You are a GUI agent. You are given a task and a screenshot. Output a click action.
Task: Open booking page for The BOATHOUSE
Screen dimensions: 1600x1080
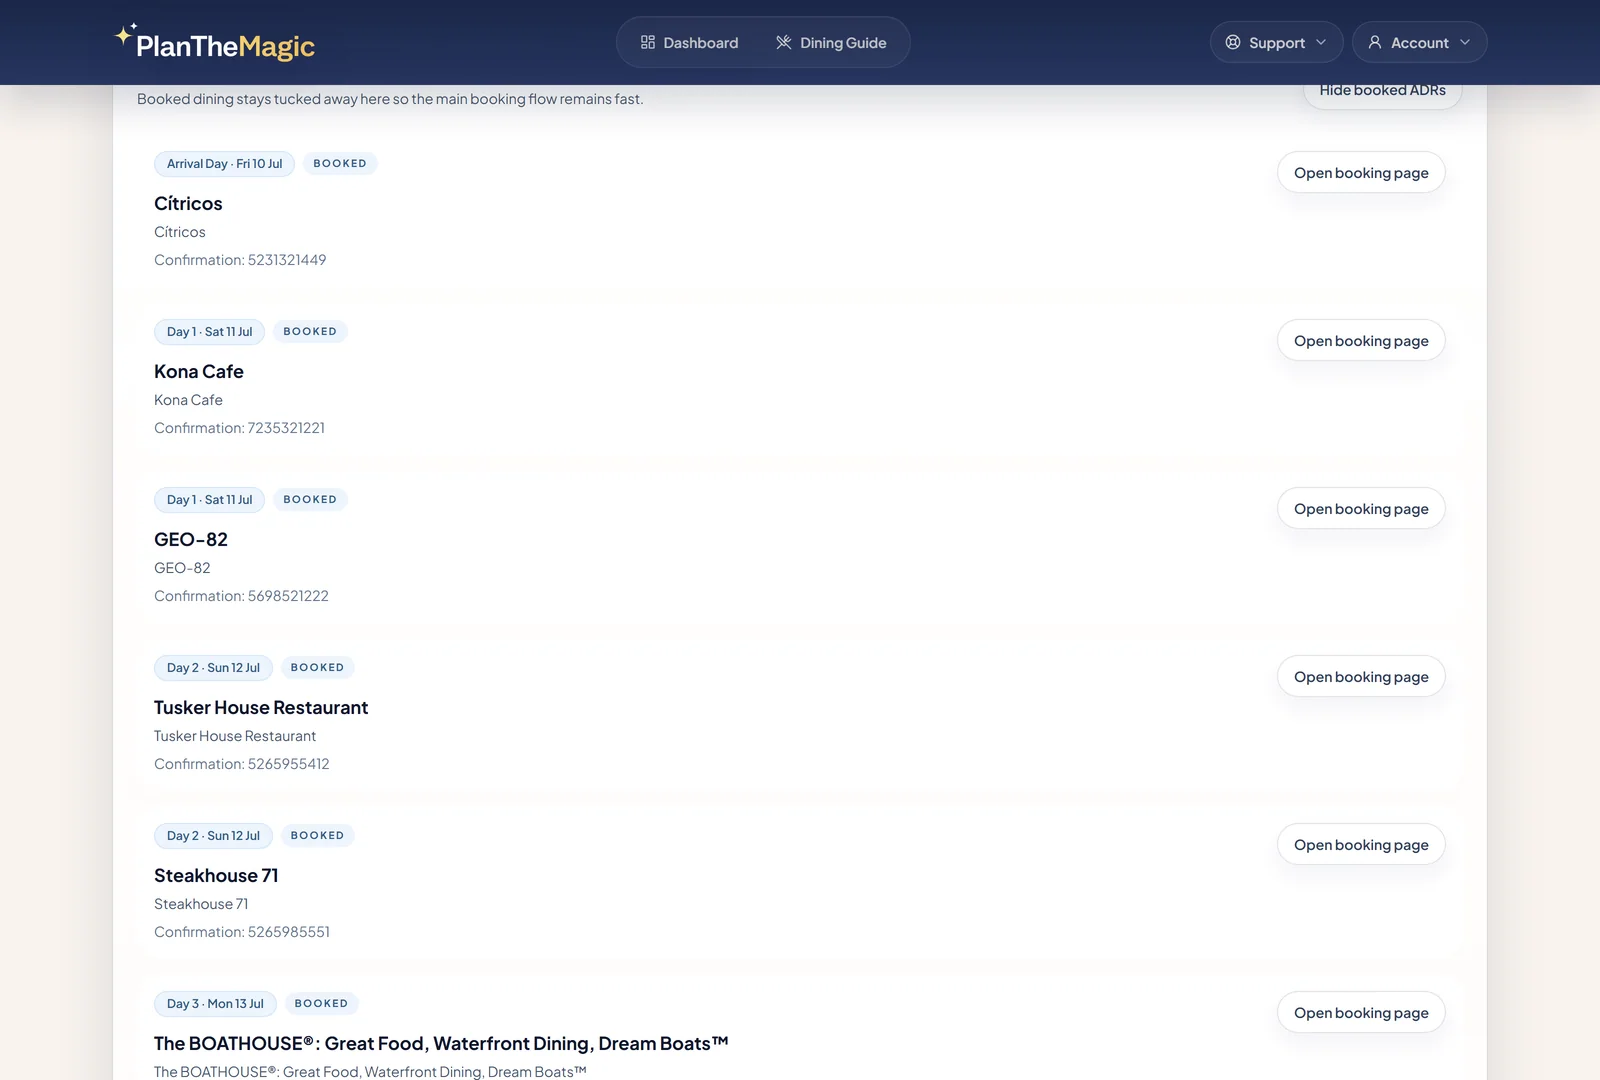(x=1361, y=1012)
